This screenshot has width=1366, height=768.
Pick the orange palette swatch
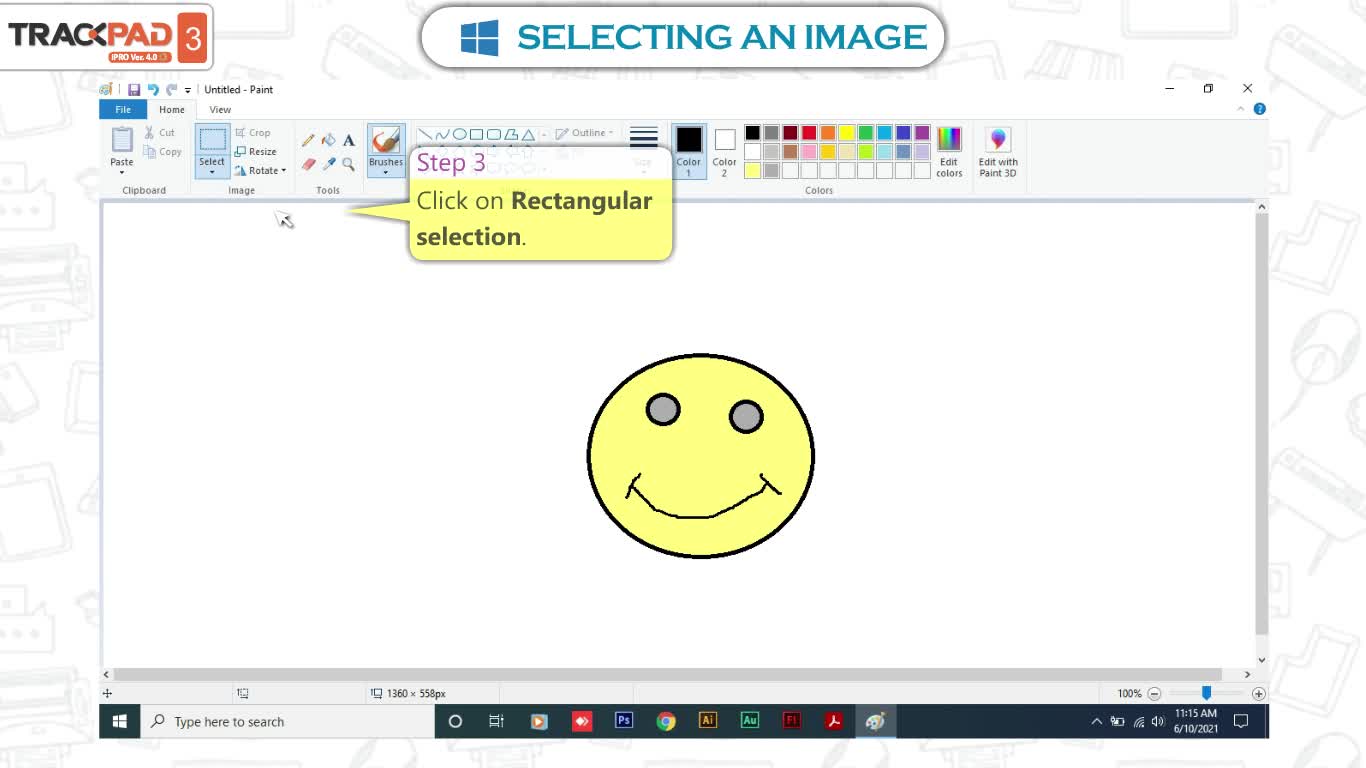pos(828,133)
